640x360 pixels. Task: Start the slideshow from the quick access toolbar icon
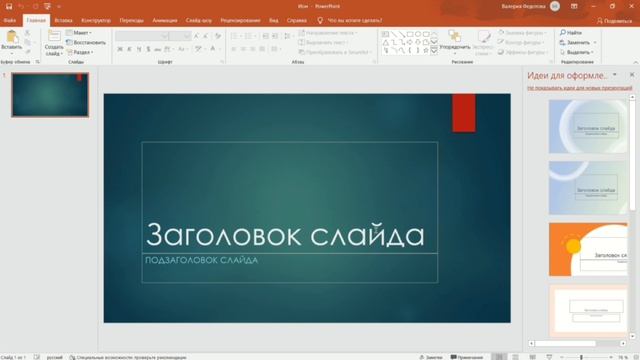(48, 7)
